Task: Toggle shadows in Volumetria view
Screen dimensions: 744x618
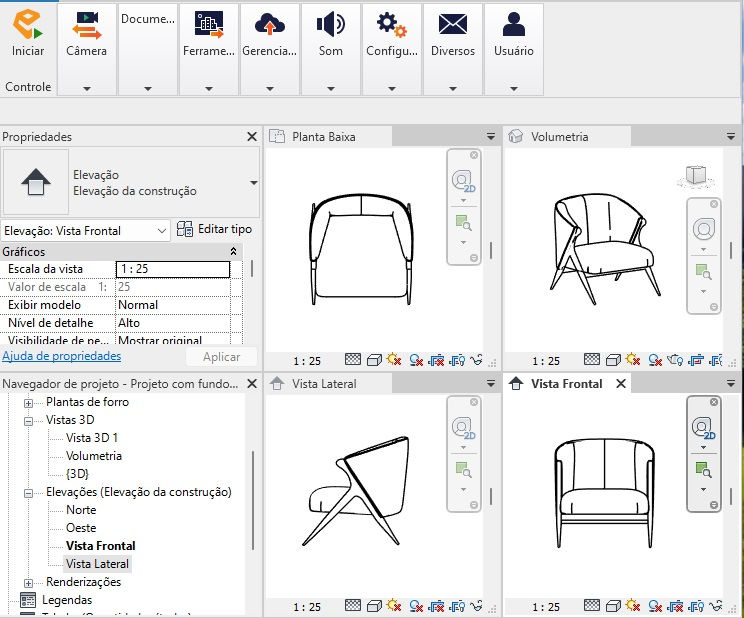Action: tap(655, 360)
